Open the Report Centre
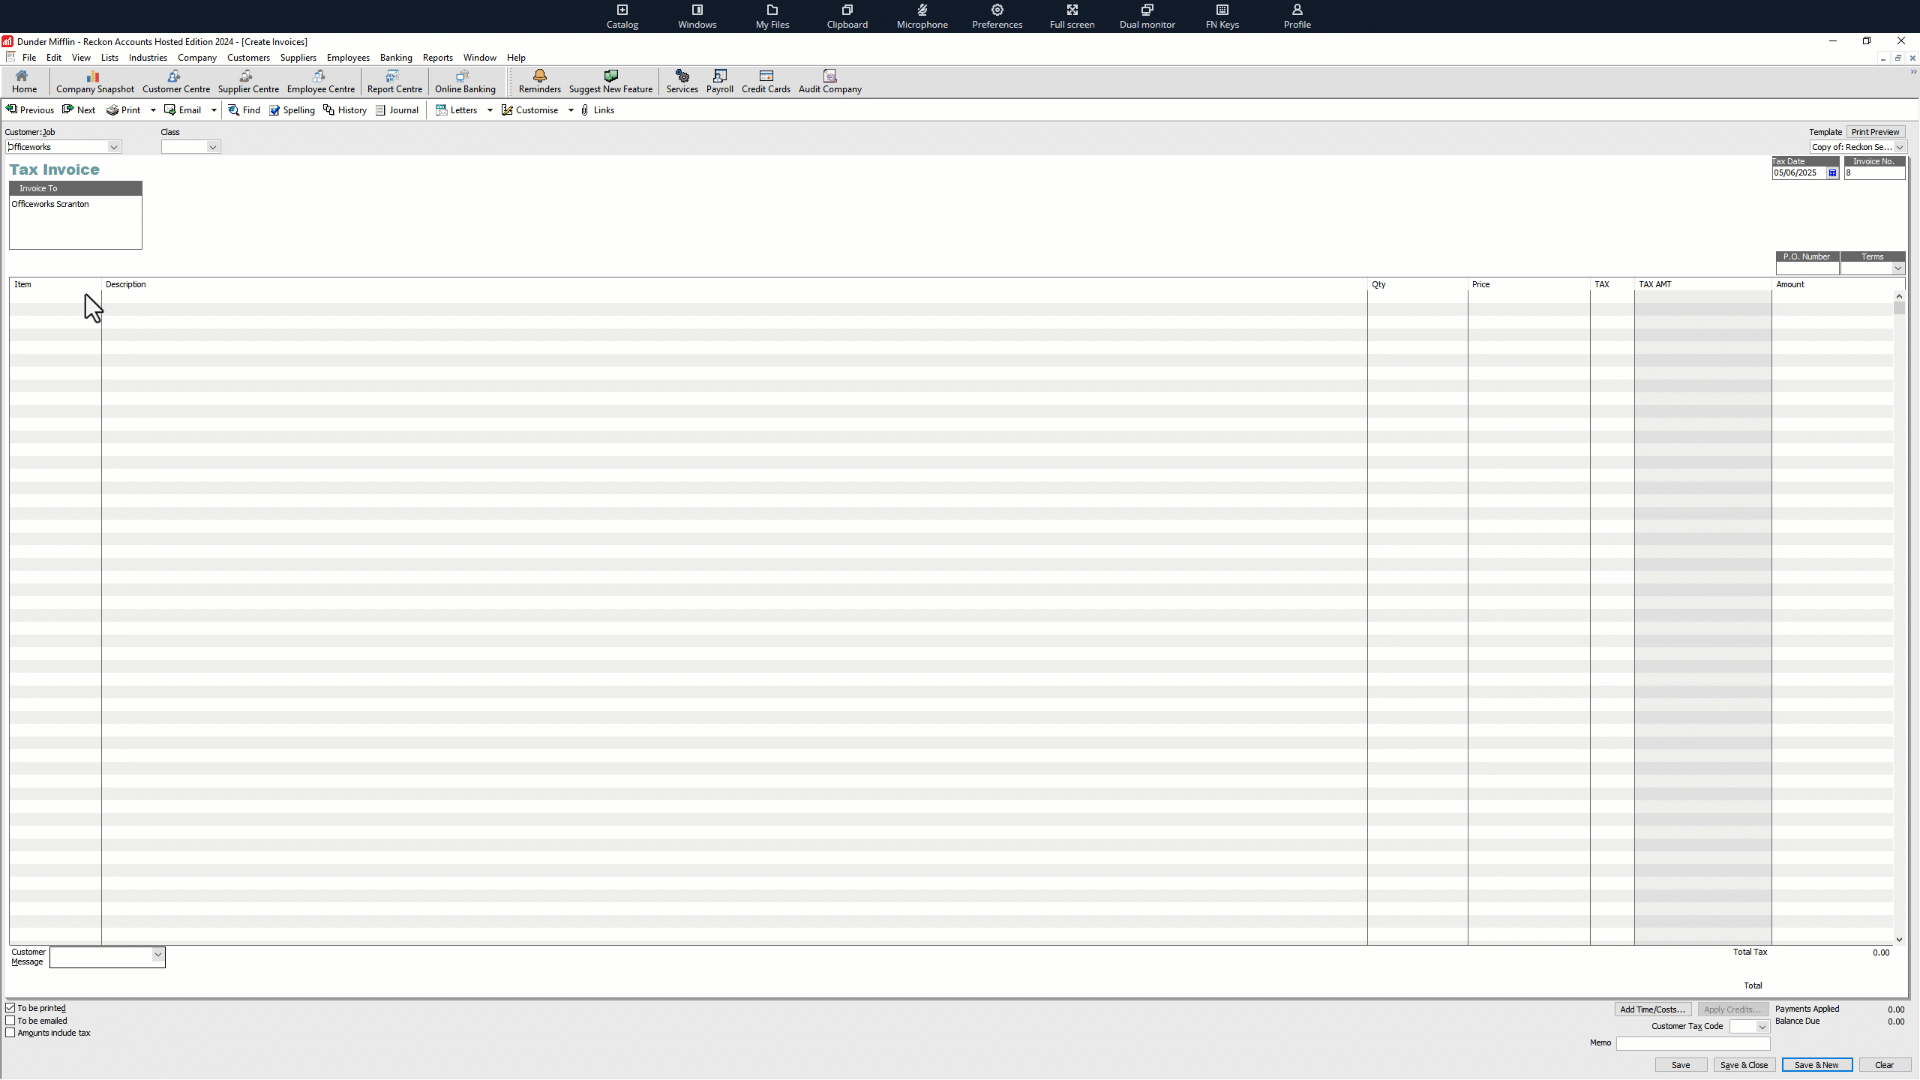Screen dimensions: 1920x1080 394,81
